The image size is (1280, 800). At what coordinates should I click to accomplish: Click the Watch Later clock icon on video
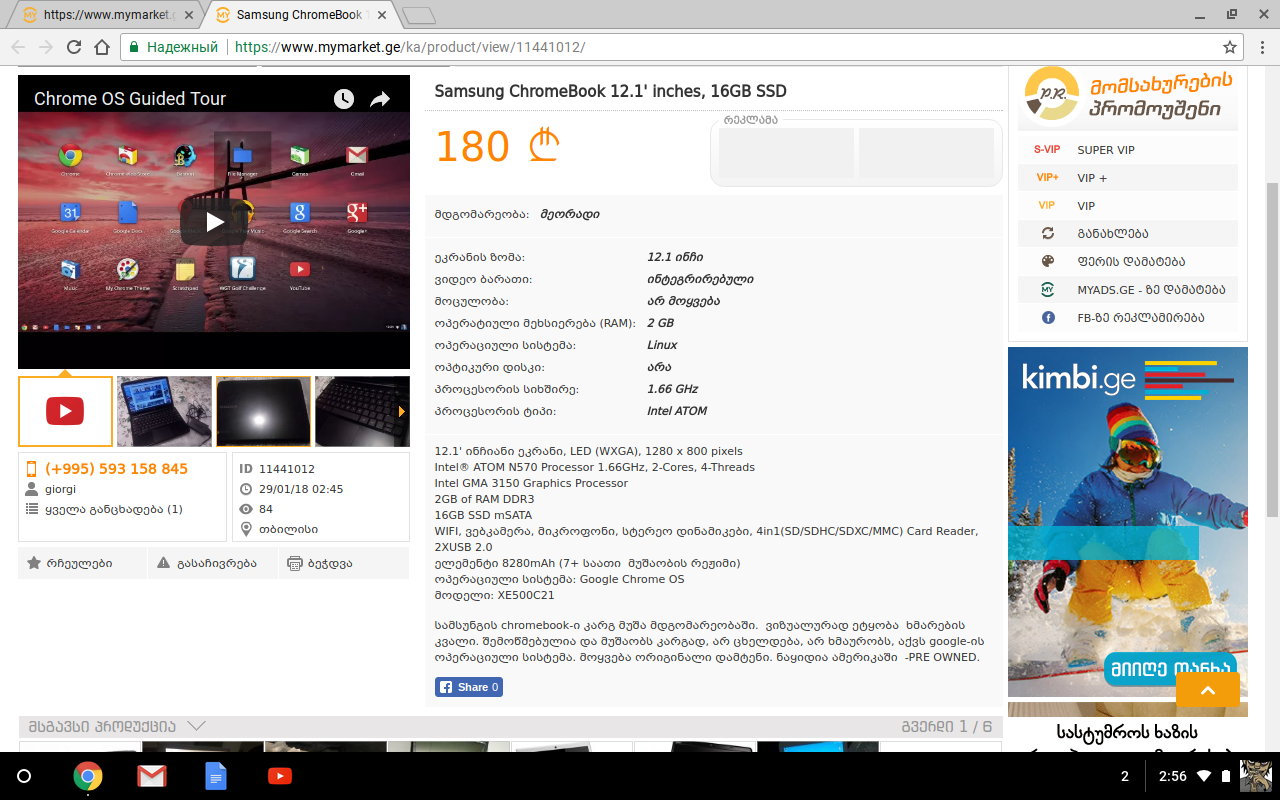pyautogui.click(x=344, y=98)
